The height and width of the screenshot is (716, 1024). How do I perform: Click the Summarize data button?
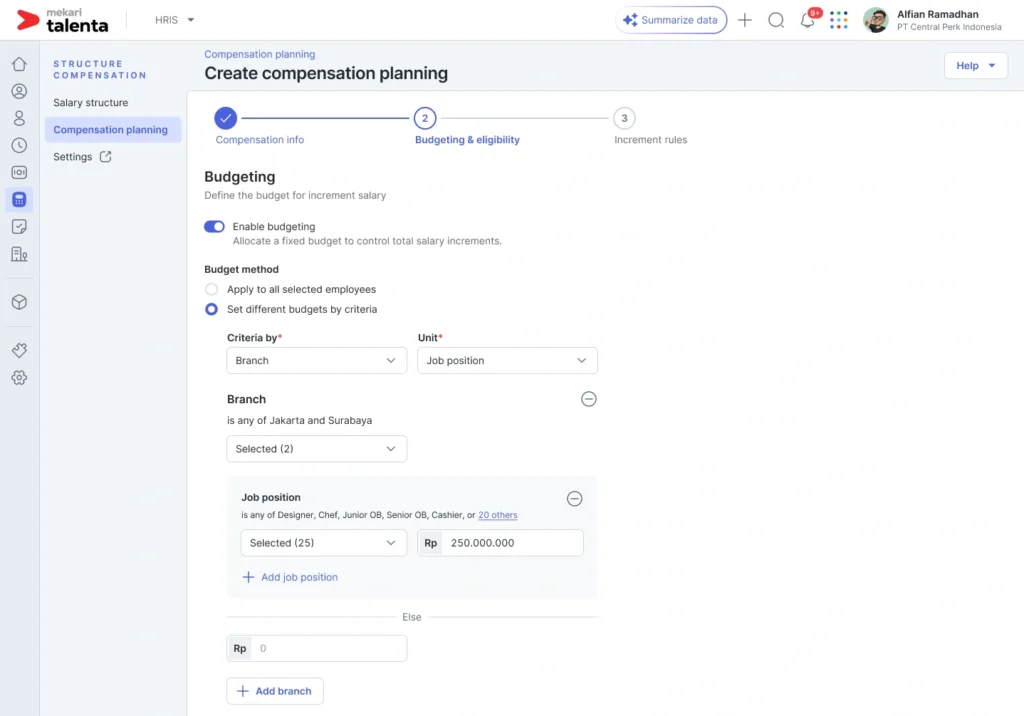coord(671,20)
